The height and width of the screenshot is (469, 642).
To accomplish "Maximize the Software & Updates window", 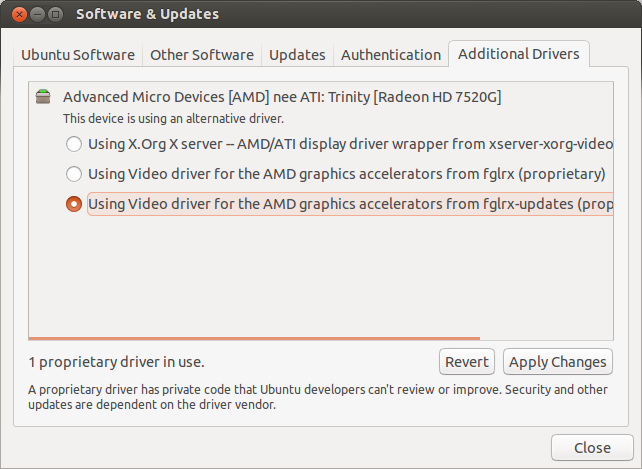I will (55, 15).
